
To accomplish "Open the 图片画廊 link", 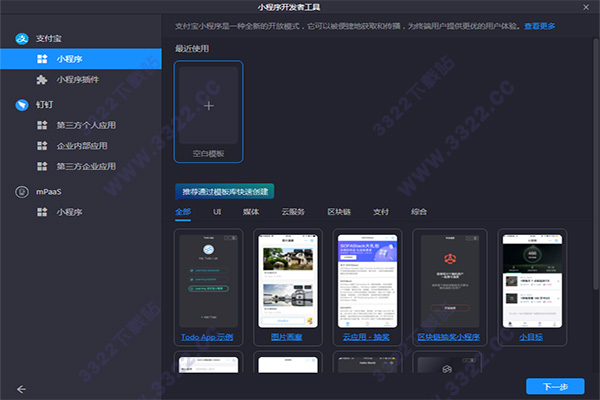I will point(287,337).
